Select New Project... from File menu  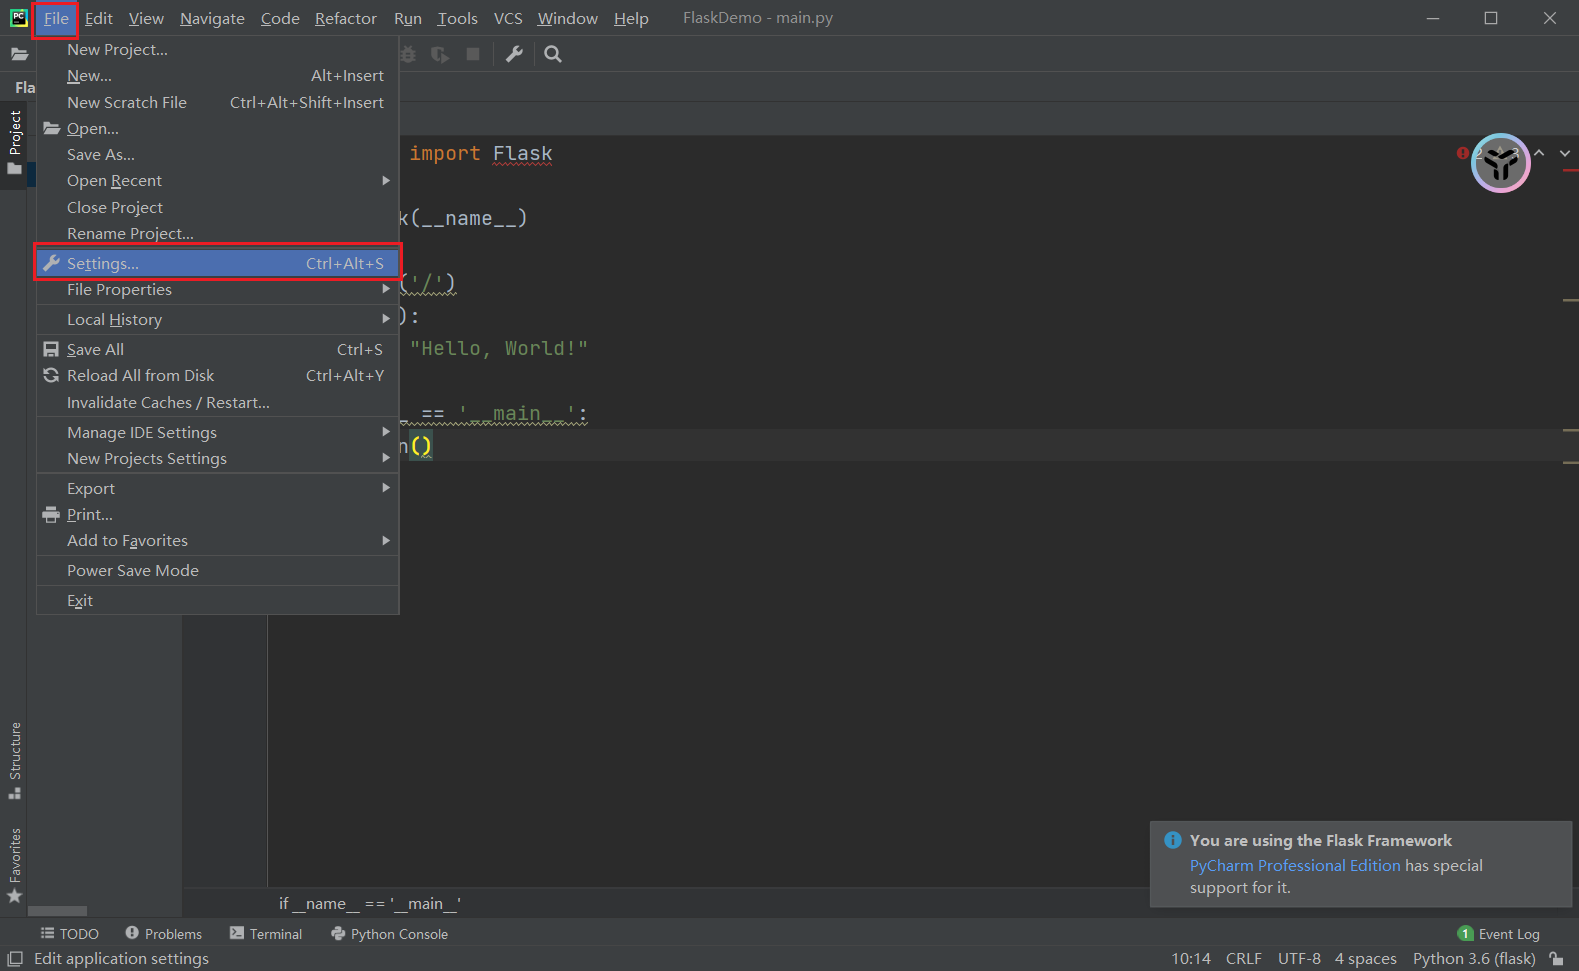click(218, 49)
